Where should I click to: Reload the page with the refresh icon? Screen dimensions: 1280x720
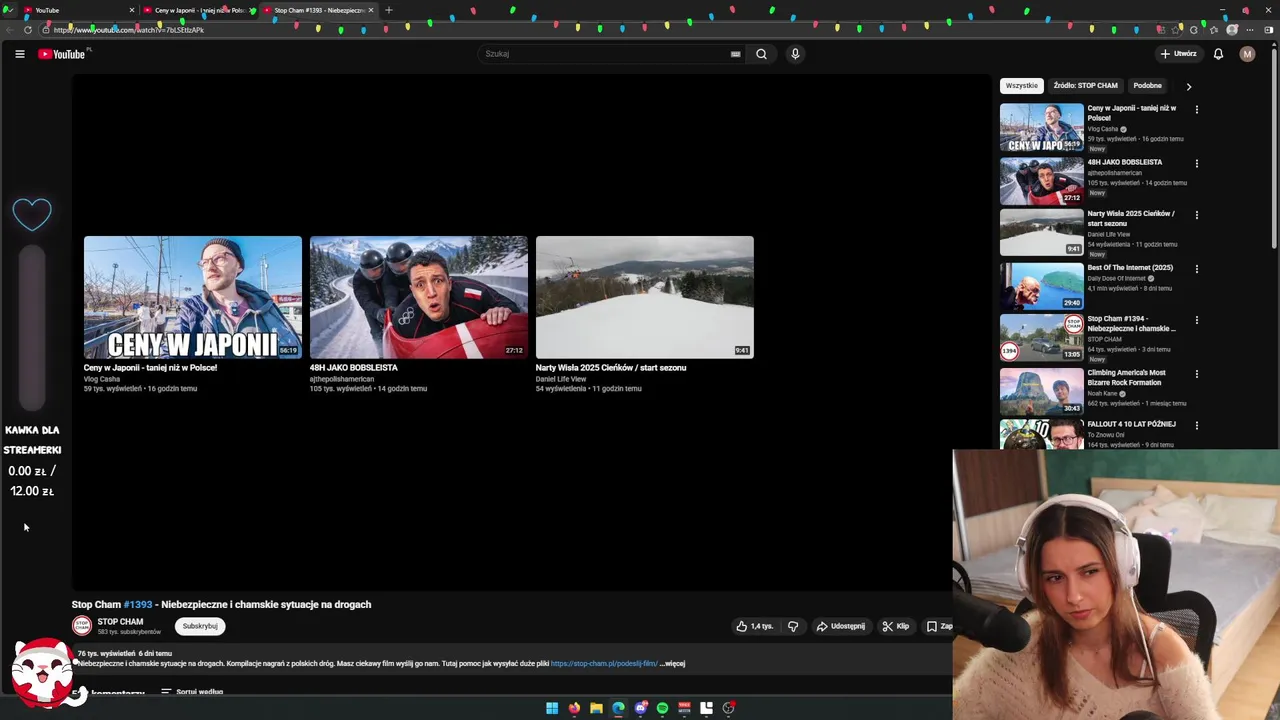(28, 30)
